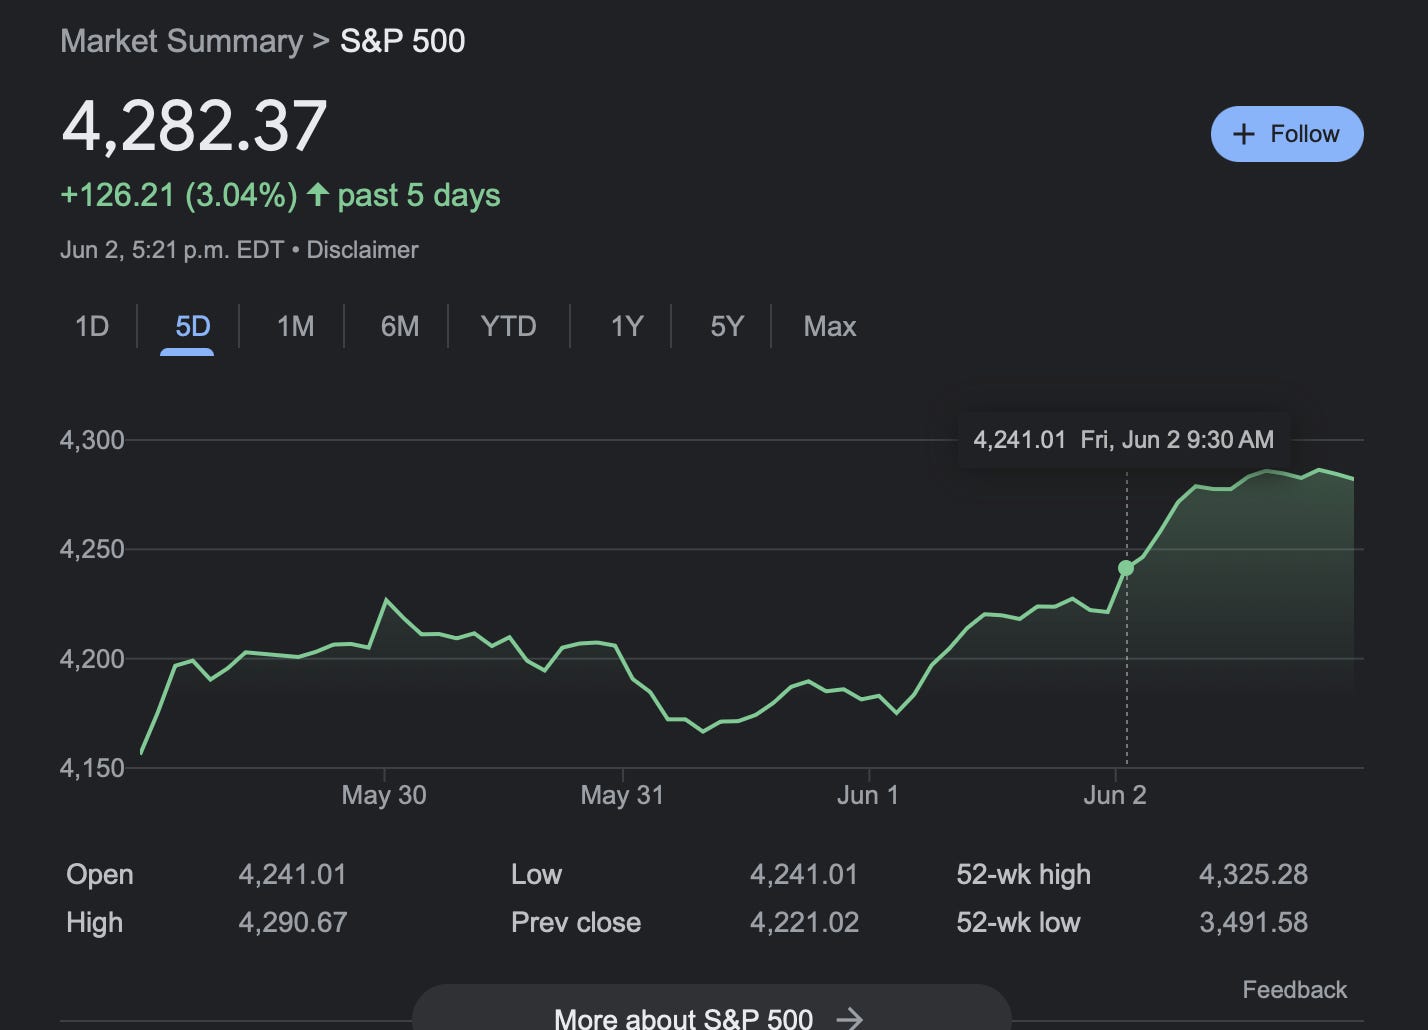
Task: Click the High value 4,290.67
Action: (292, 922)
